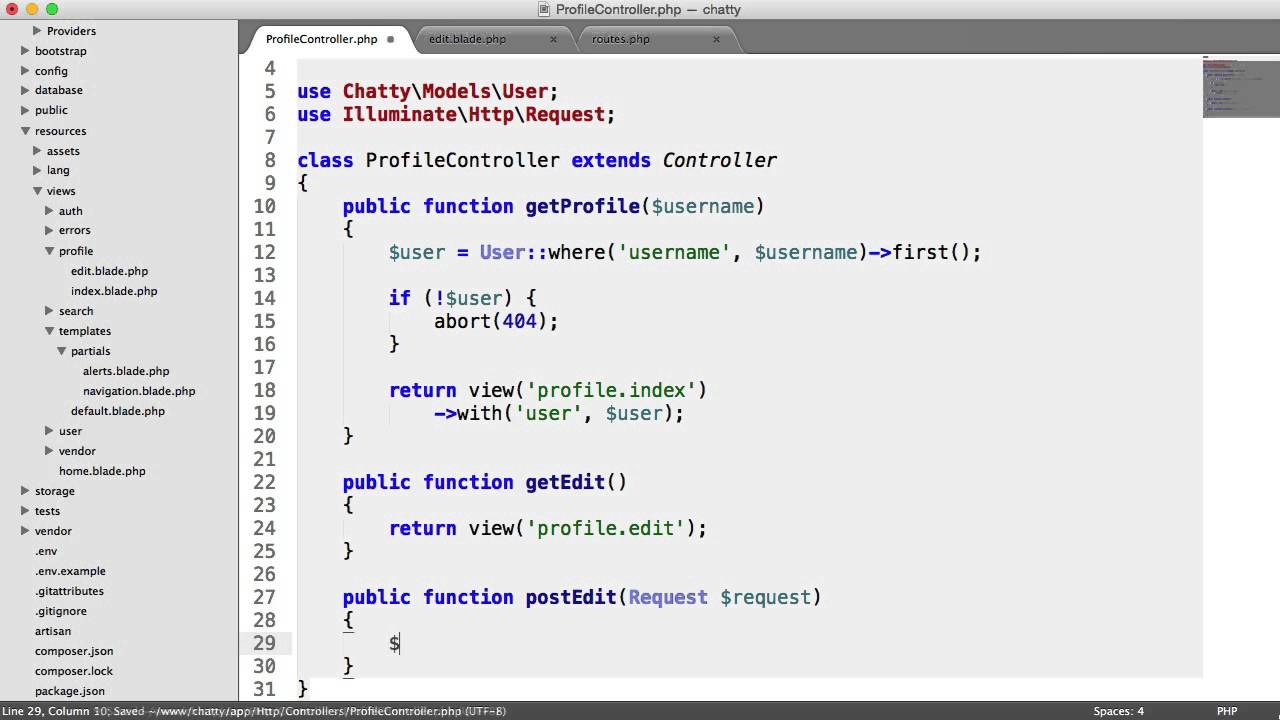
Task: Collapse the resources folder
Action: pyautogui.click(x=25, y=131)
